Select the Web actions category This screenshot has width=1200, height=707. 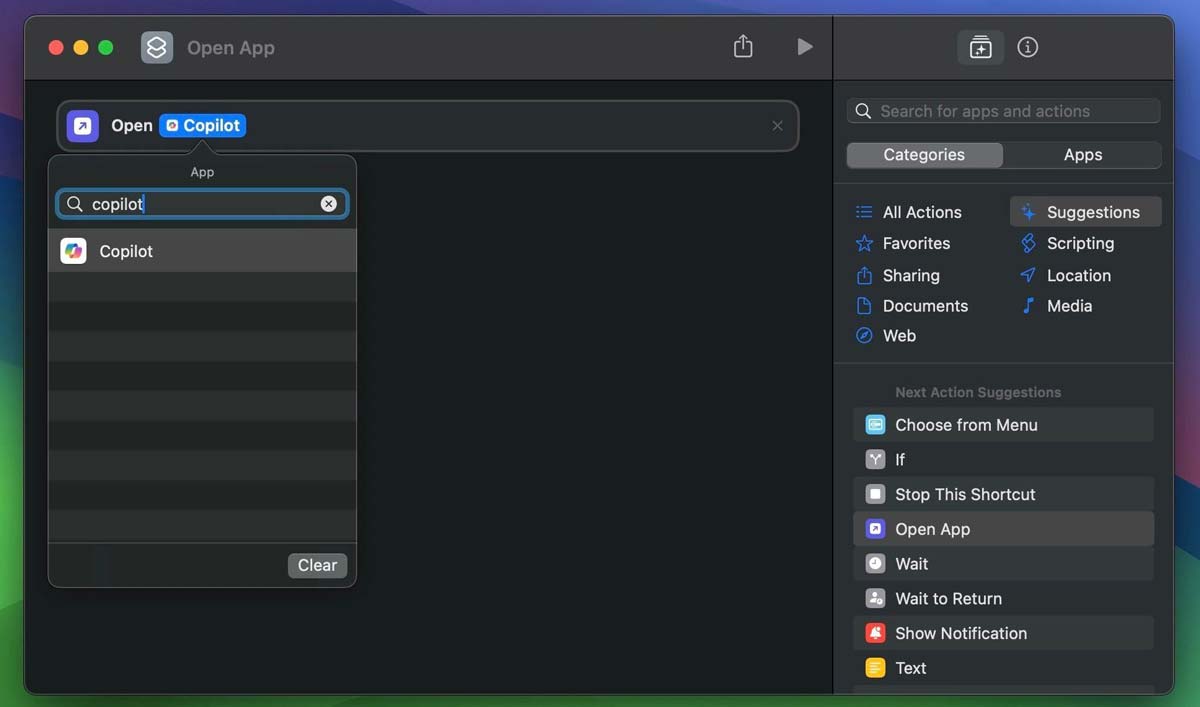[x=899, y=336]
